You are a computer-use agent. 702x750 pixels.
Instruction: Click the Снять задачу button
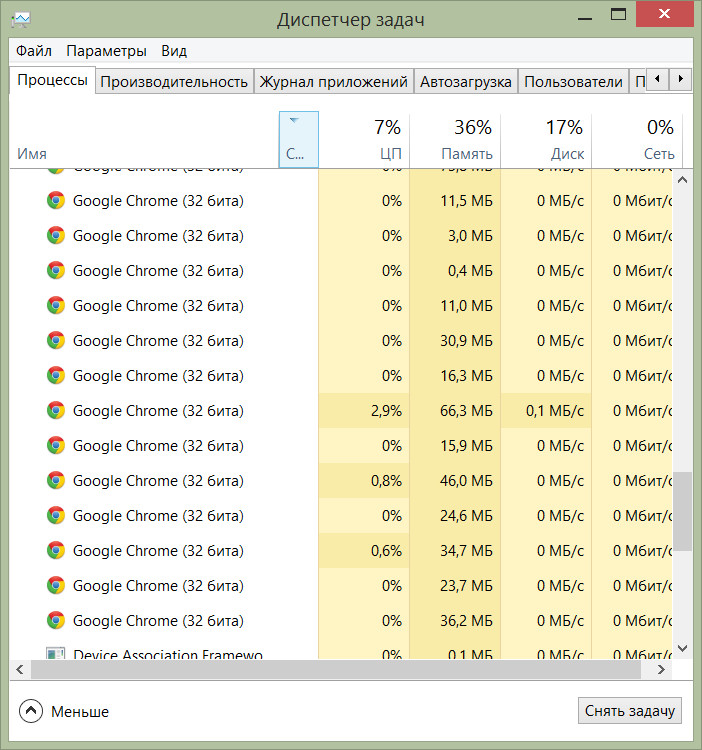pyautogui.click(x=630, y=711)
